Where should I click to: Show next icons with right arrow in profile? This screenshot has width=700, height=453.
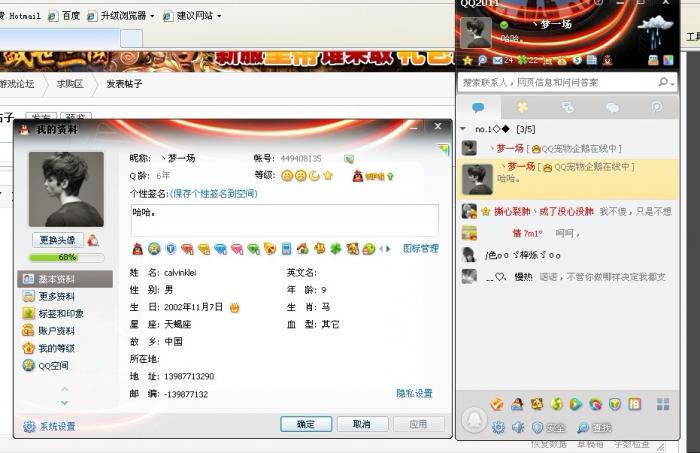[388, 249]
